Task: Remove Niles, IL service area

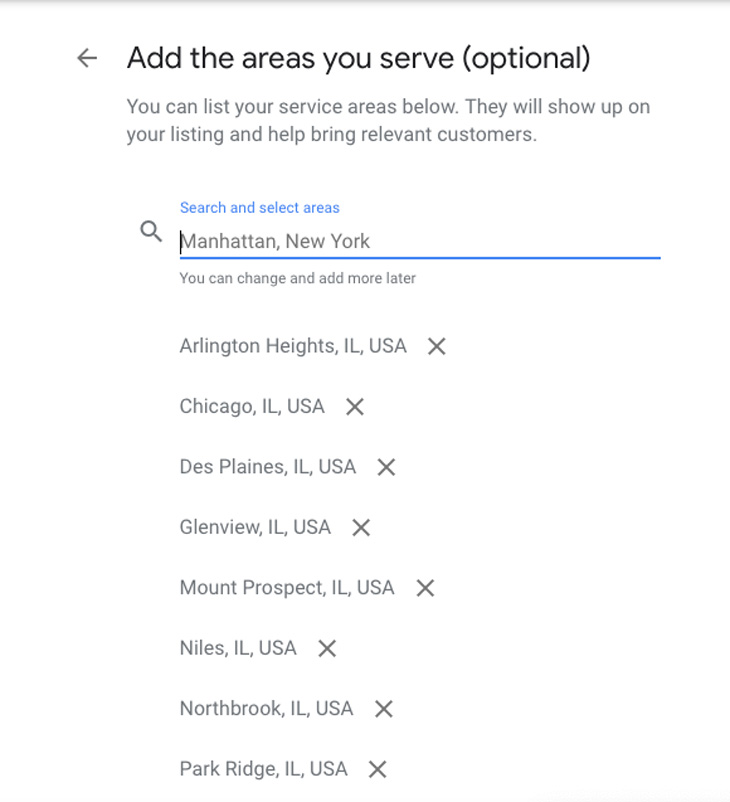Action: click(327, 648)
